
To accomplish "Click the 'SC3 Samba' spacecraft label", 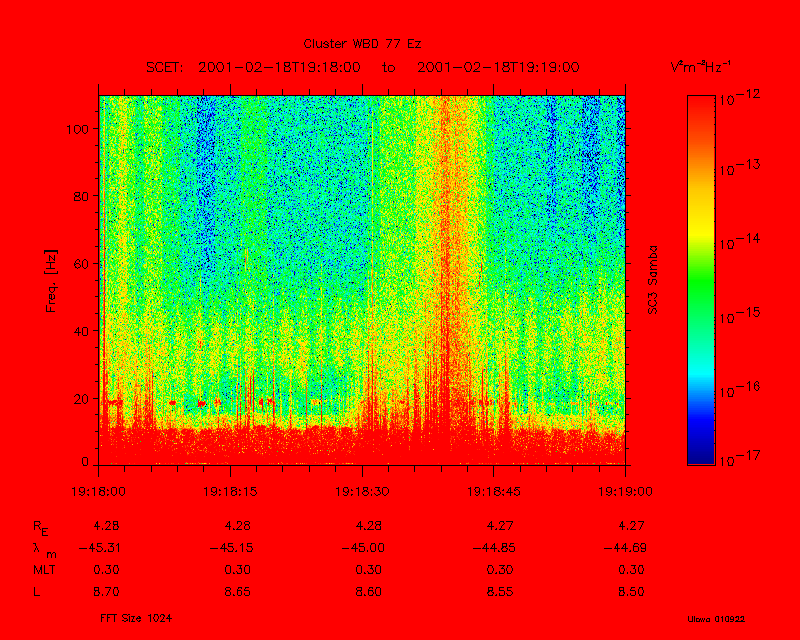I will pyautogui.click(x=652, y=280).
